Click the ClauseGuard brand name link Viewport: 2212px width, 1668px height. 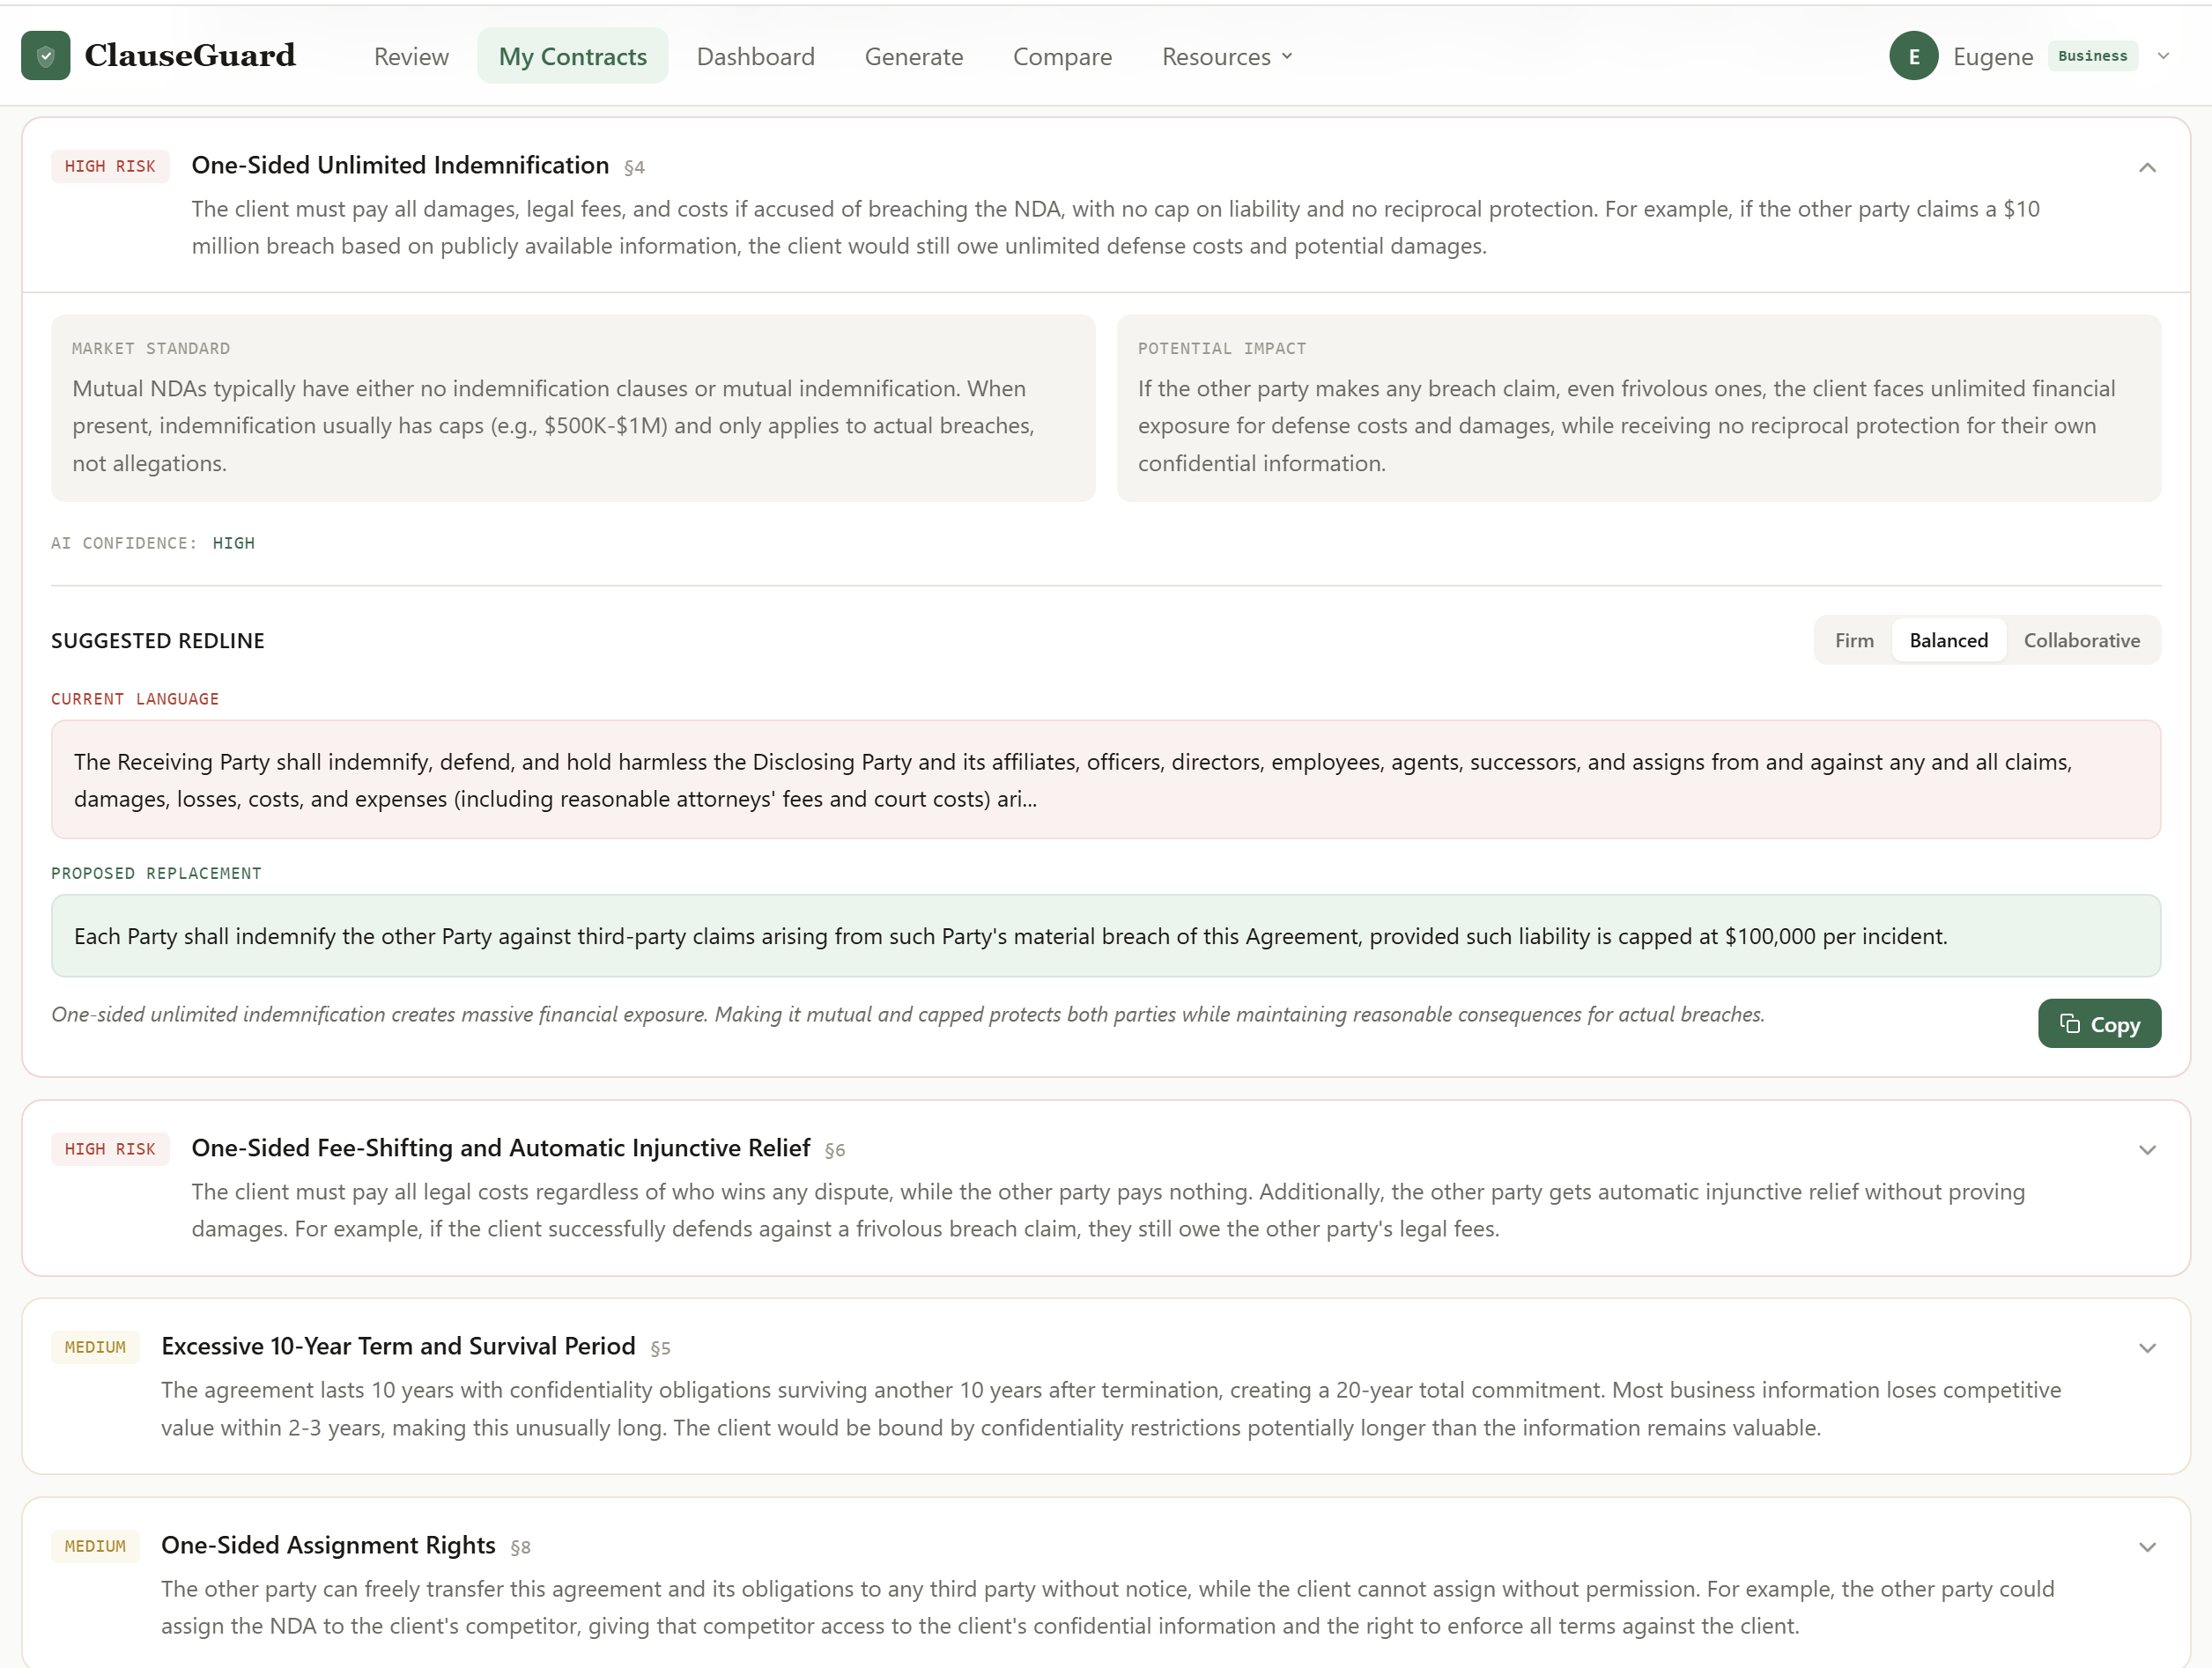coord(190,56)
